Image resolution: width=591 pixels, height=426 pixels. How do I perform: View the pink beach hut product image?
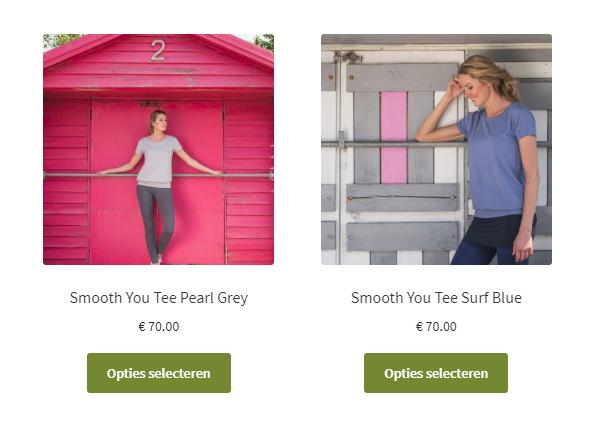click(x=158, y=149)
